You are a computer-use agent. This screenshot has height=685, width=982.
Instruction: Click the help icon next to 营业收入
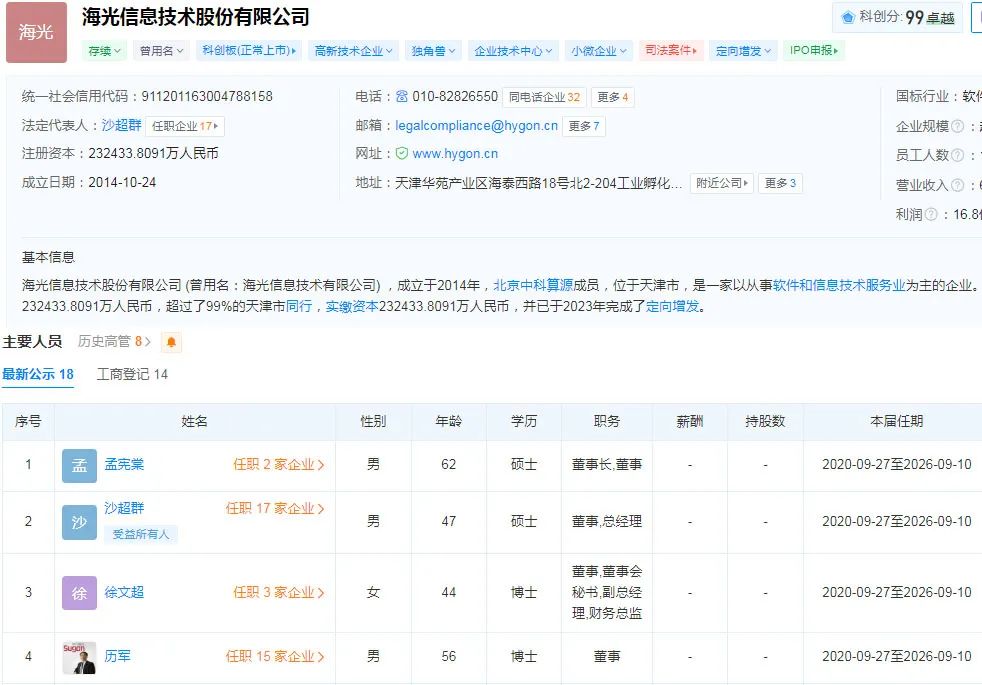click(957, 185)
